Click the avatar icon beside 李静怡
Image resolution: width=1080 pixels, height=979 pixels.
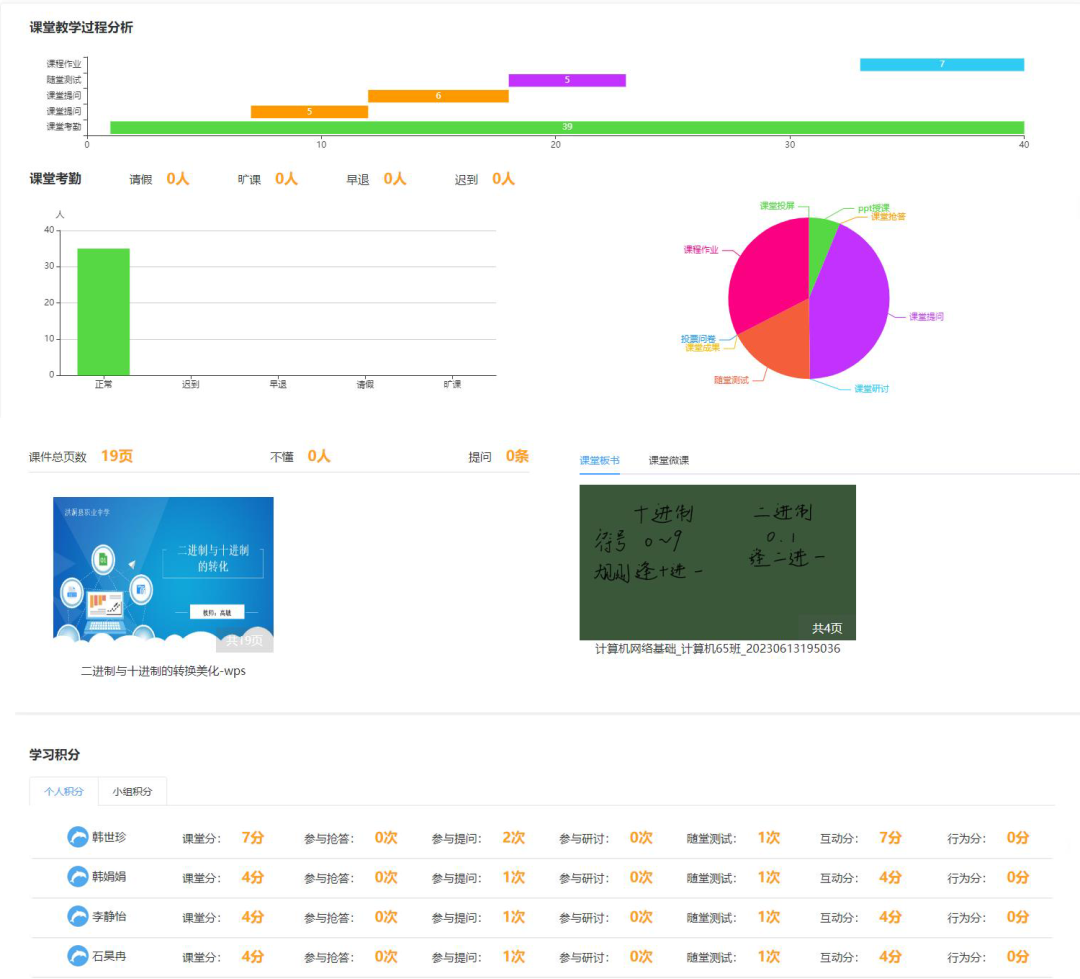click(x=77, y=917)
